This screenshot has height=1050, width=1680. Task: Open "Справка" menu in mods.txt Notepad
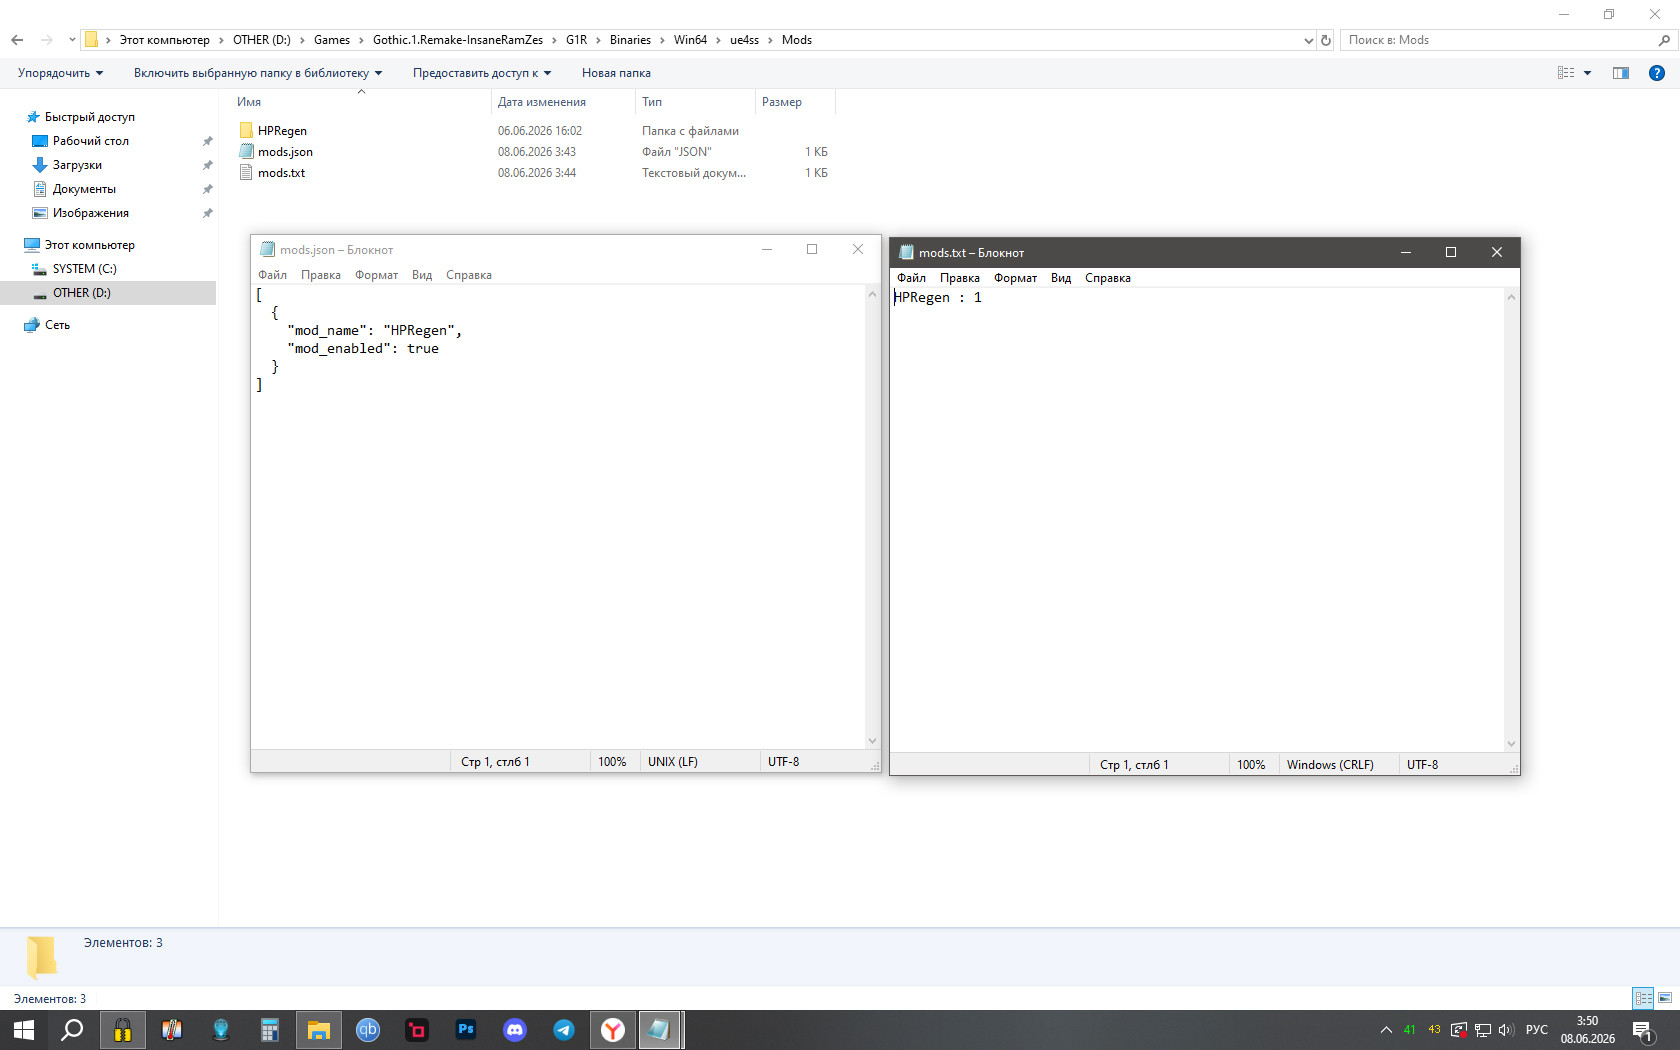click(x=1108, y=278)
